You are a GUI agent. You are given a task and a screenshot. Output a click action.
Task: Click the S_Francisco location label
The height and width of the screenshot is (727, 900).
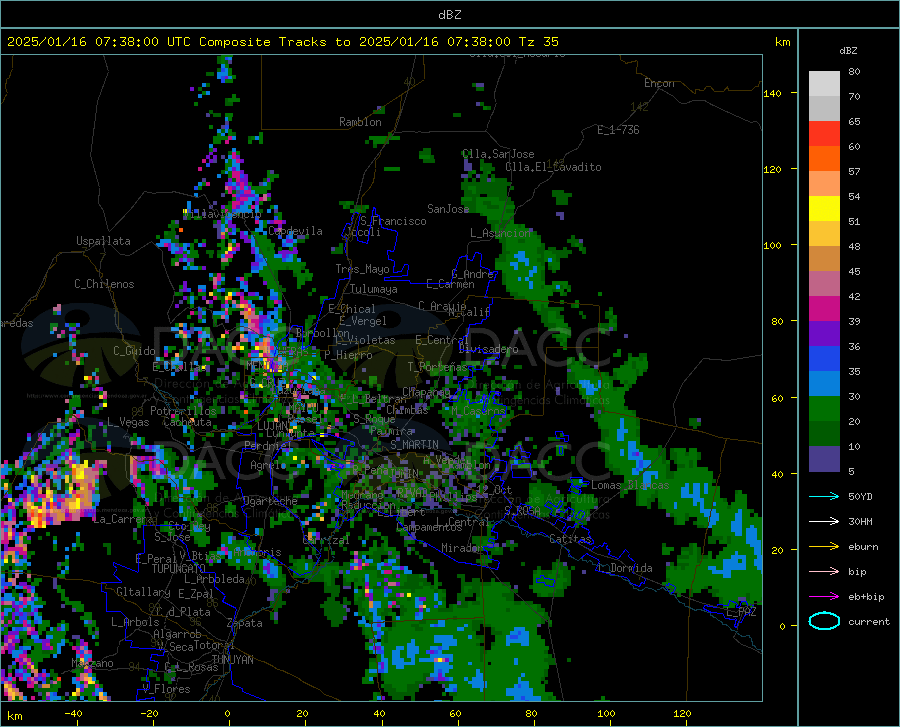click(x=393, y=221)
